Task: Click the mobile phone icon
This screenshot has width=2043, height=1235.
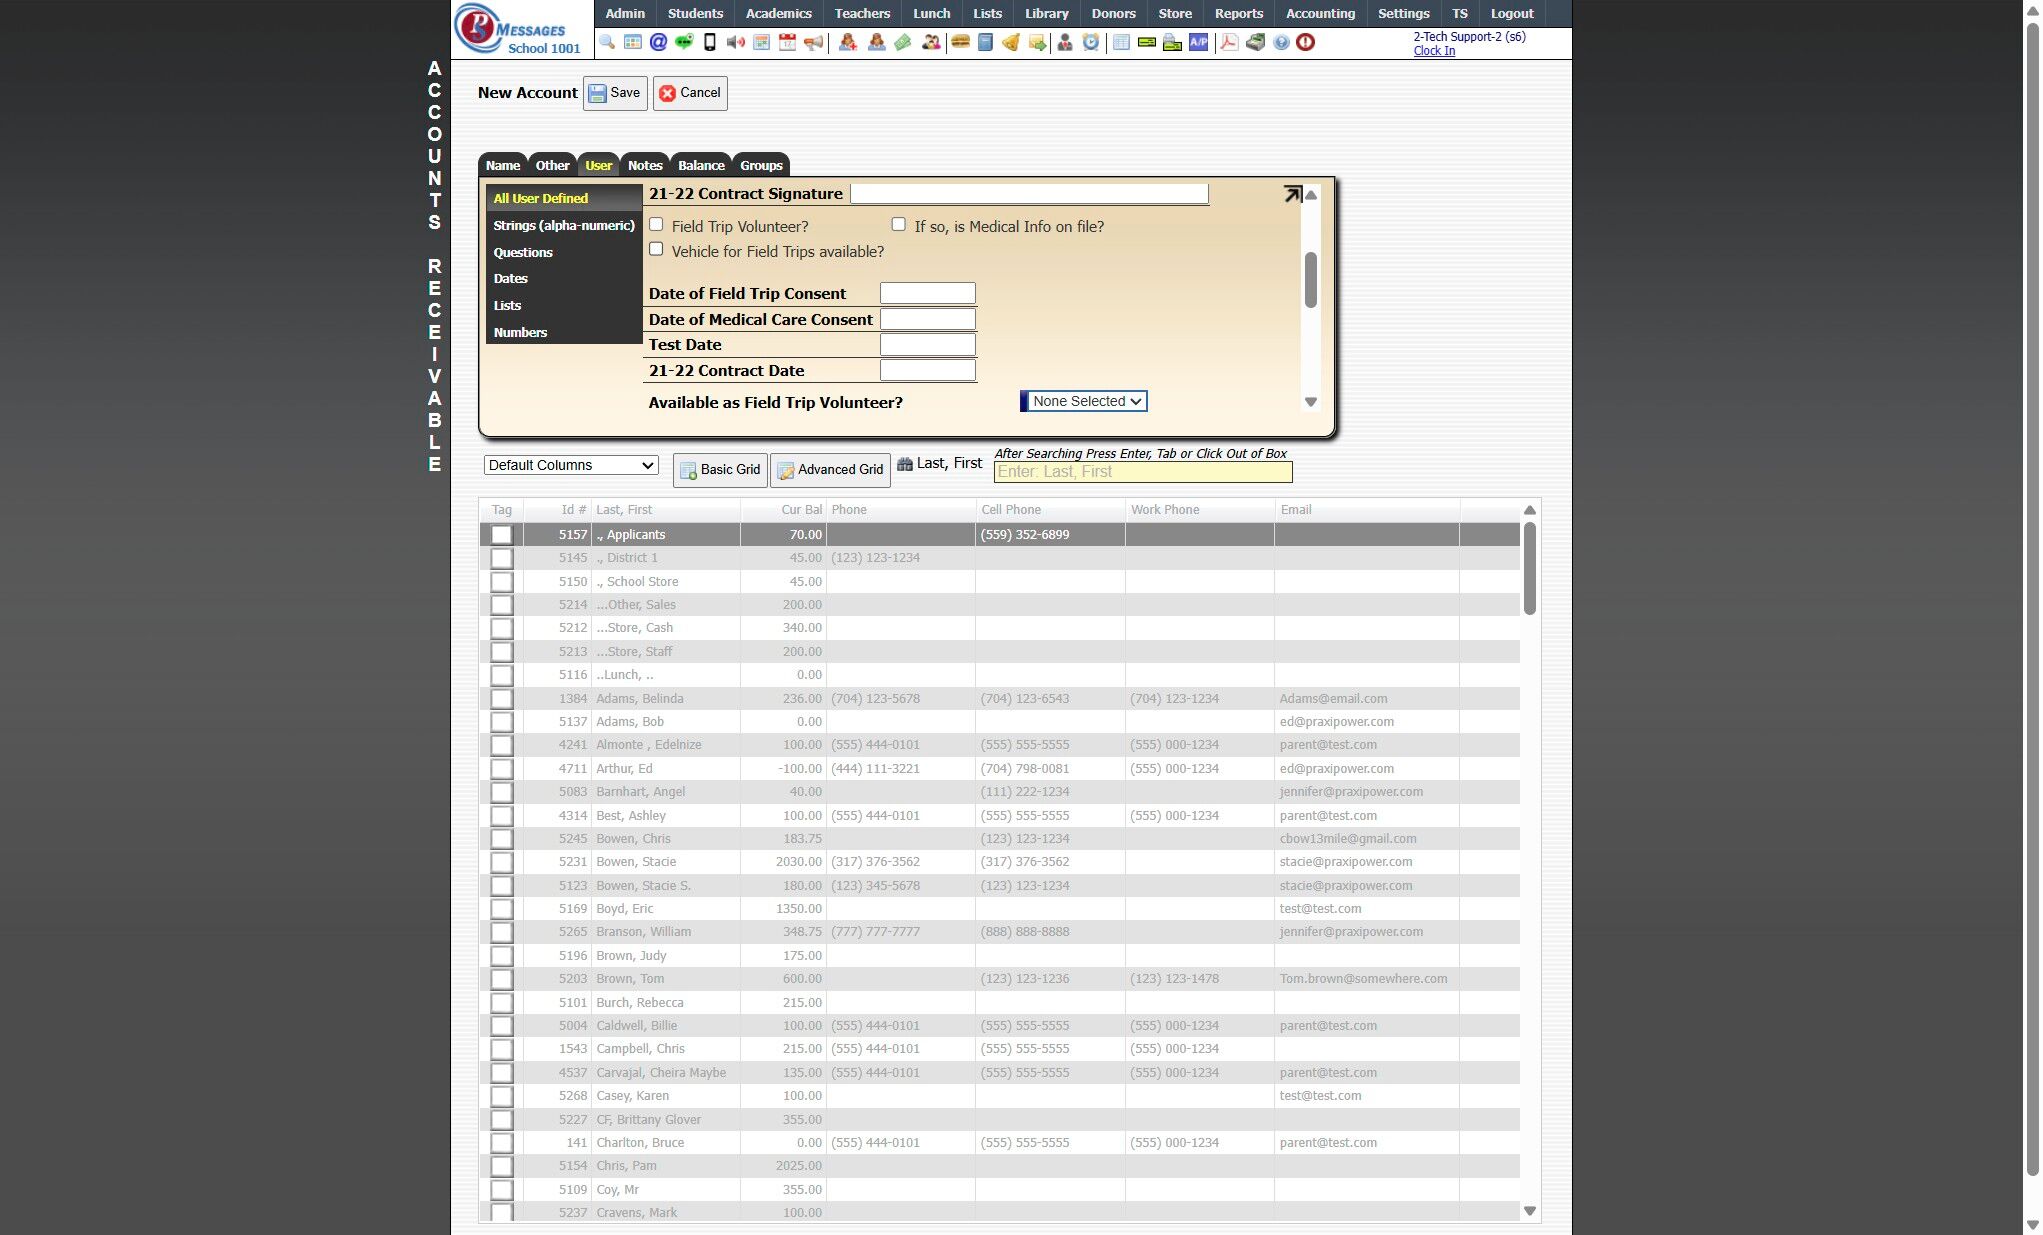Action: point(710,42)
